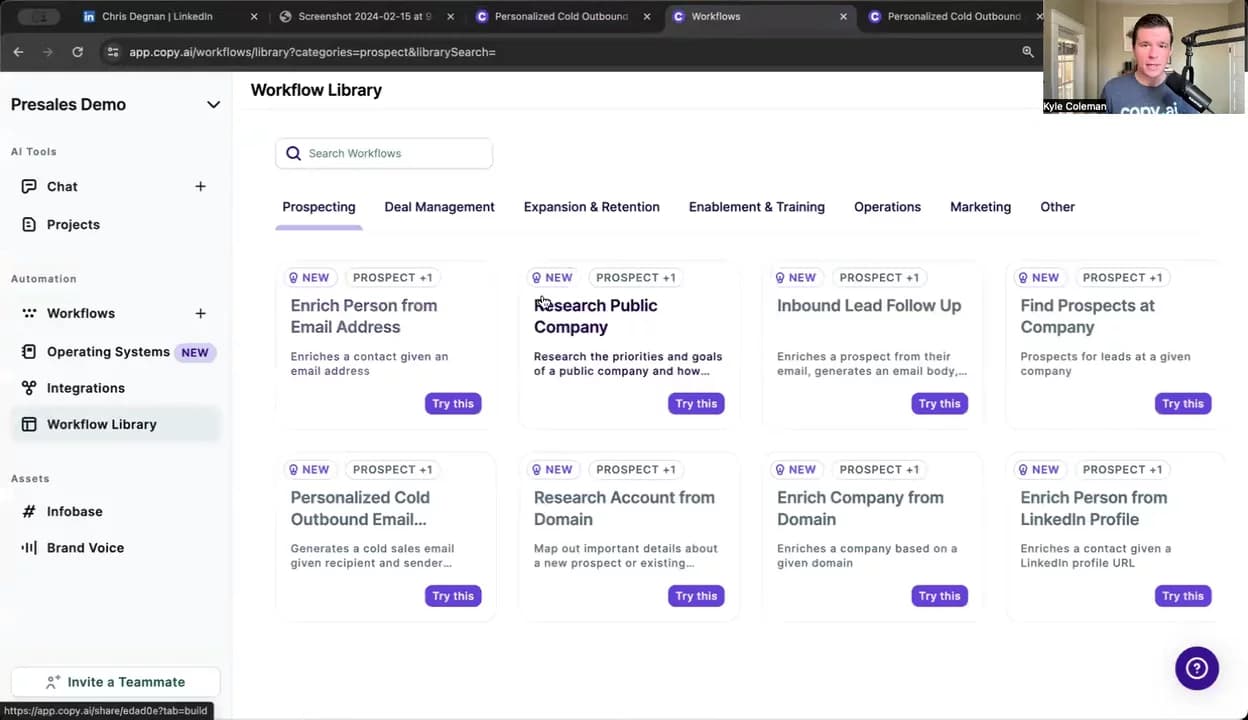Add new chat with plus icon
Screen dimensions: 1248x720
pos(200,187)
